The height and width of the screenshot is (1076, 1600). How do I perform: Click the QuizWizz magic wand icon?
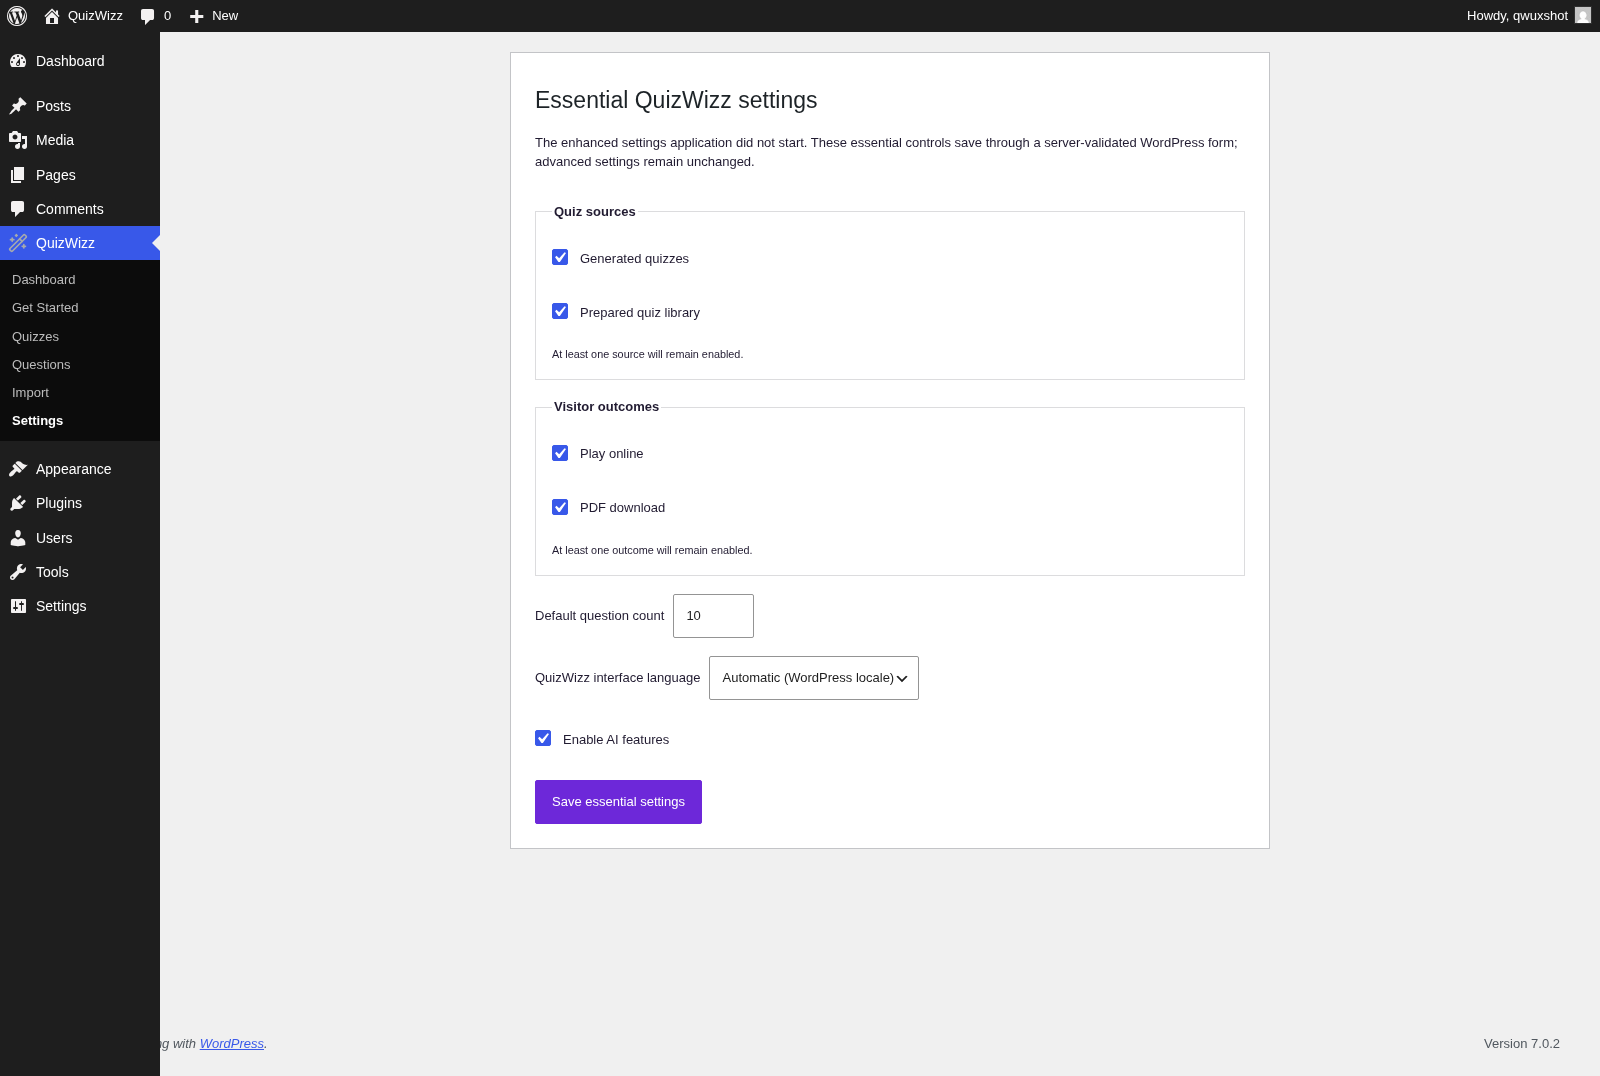pyautogui.click(x=18, y=243)
